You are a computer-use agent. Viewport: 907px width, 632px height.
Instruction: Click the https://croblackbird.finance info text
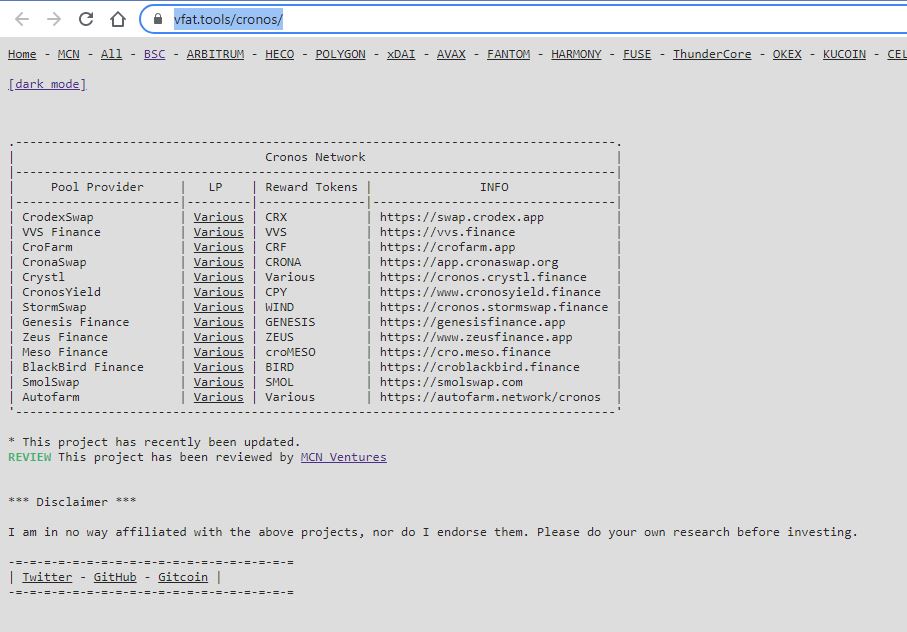click(x=480, y=367)
